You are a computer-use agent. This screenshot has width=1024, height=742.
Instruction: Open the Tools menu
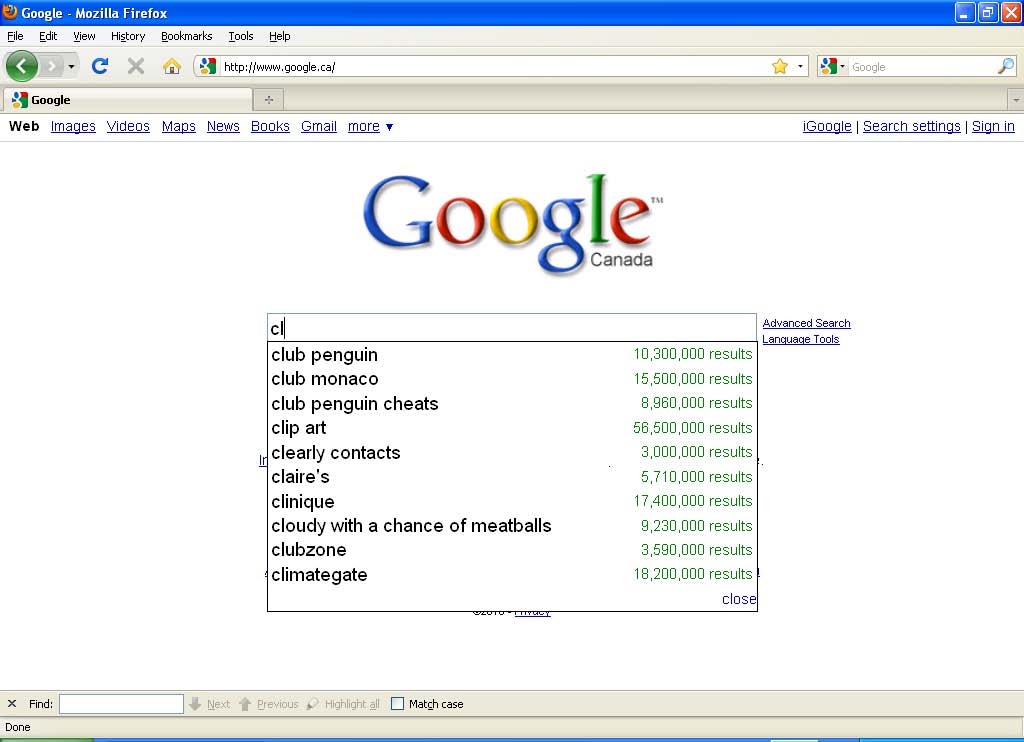tap(240, 36)
